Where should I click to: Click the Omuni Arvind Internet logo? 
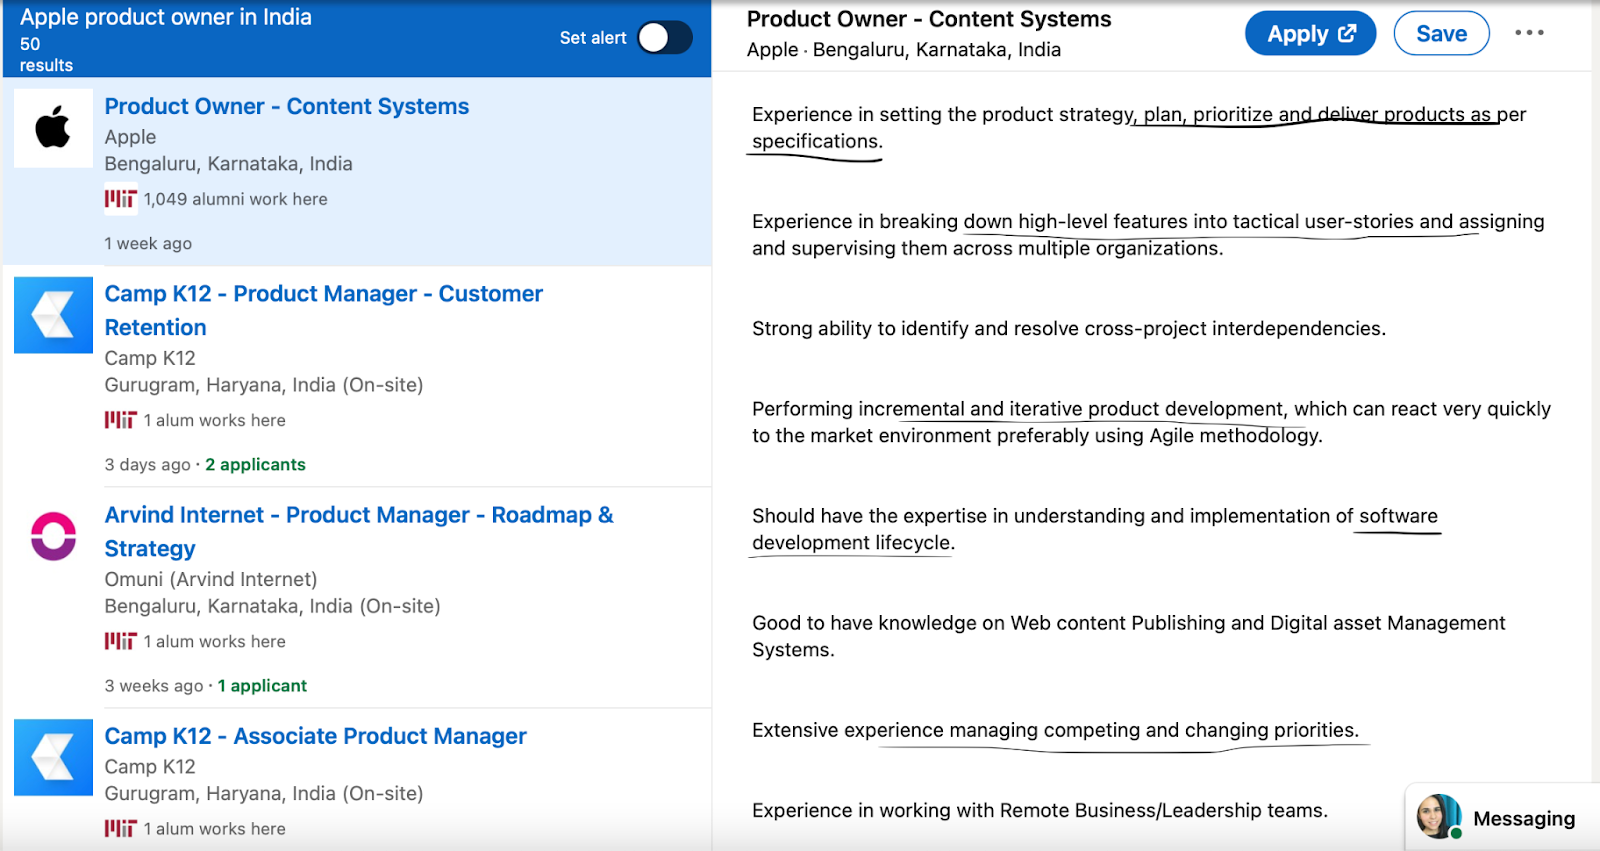click(53, 536)
